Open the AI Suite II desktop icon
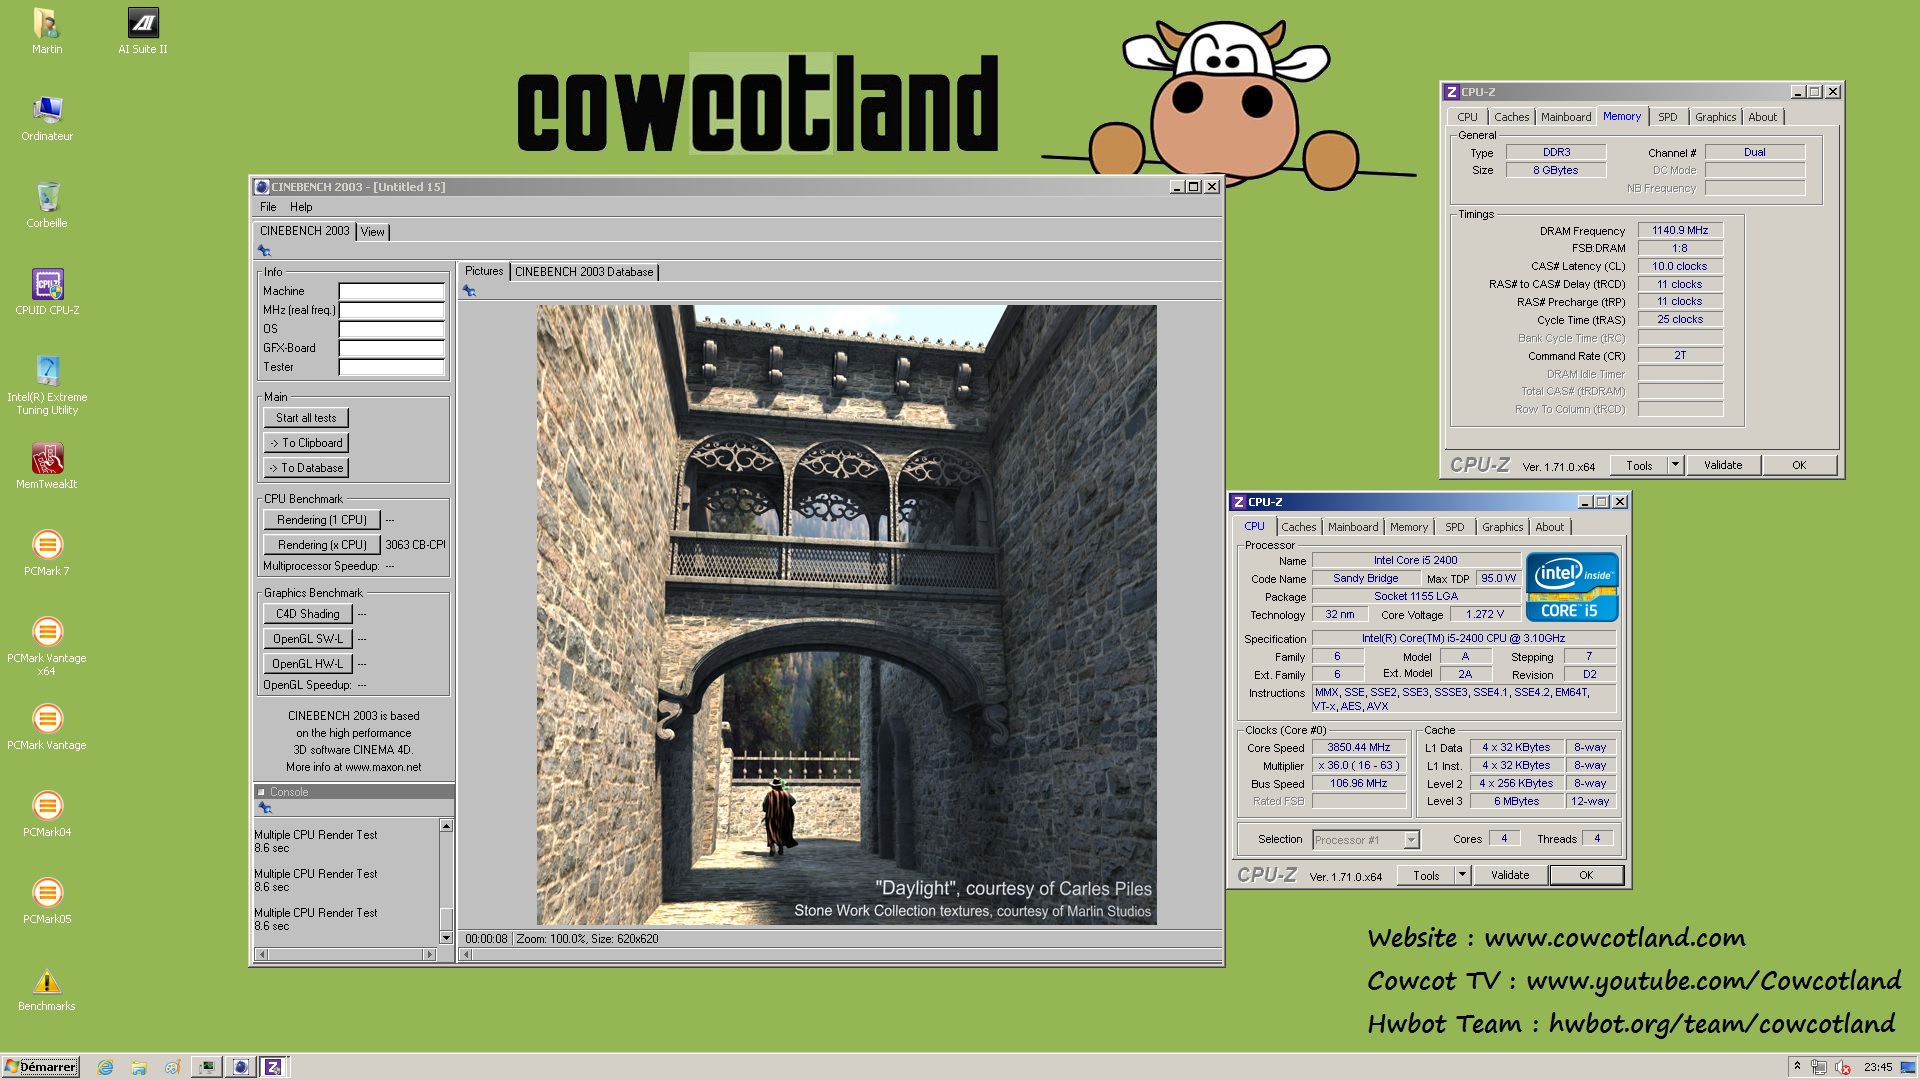 tap(143, 30)
